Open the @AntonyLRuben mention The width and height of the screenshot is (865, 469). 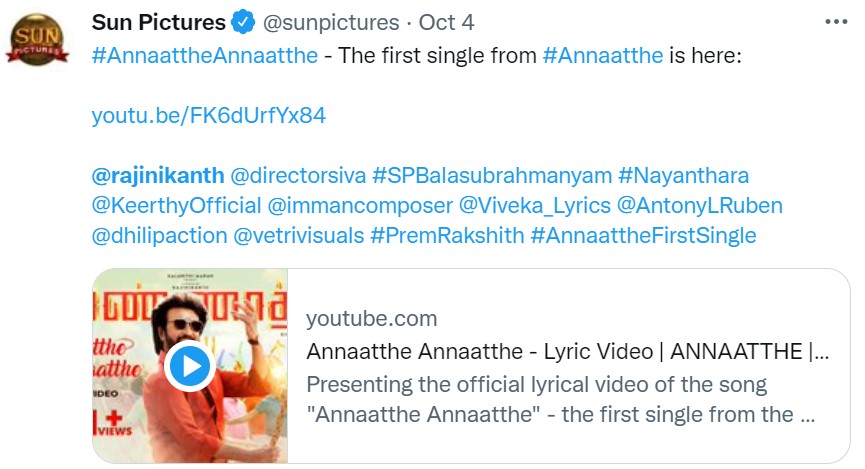pos(700,206)
